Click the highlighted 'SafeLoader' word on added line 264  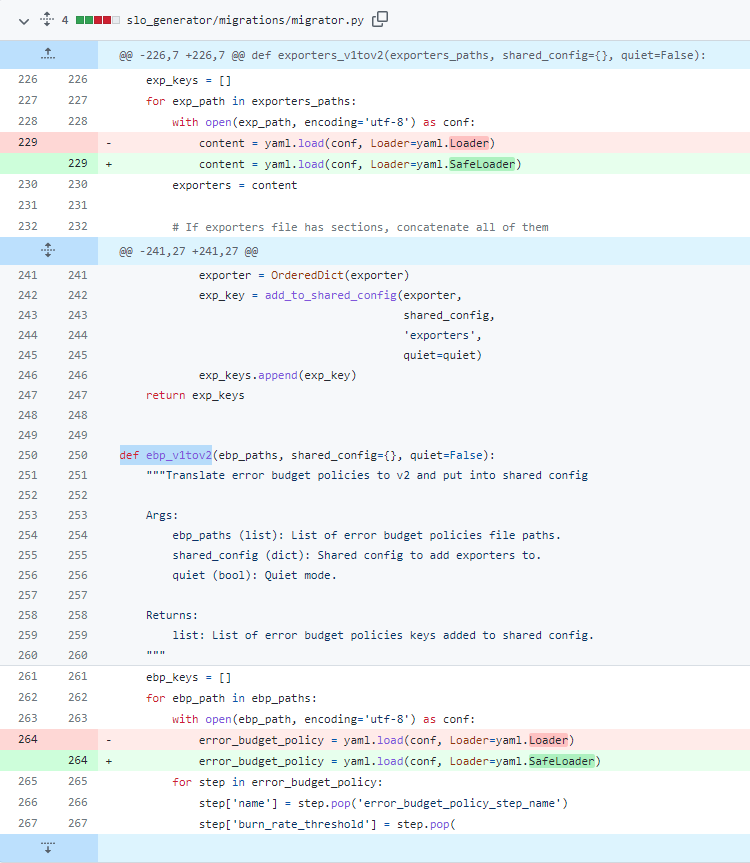(562, 761)
